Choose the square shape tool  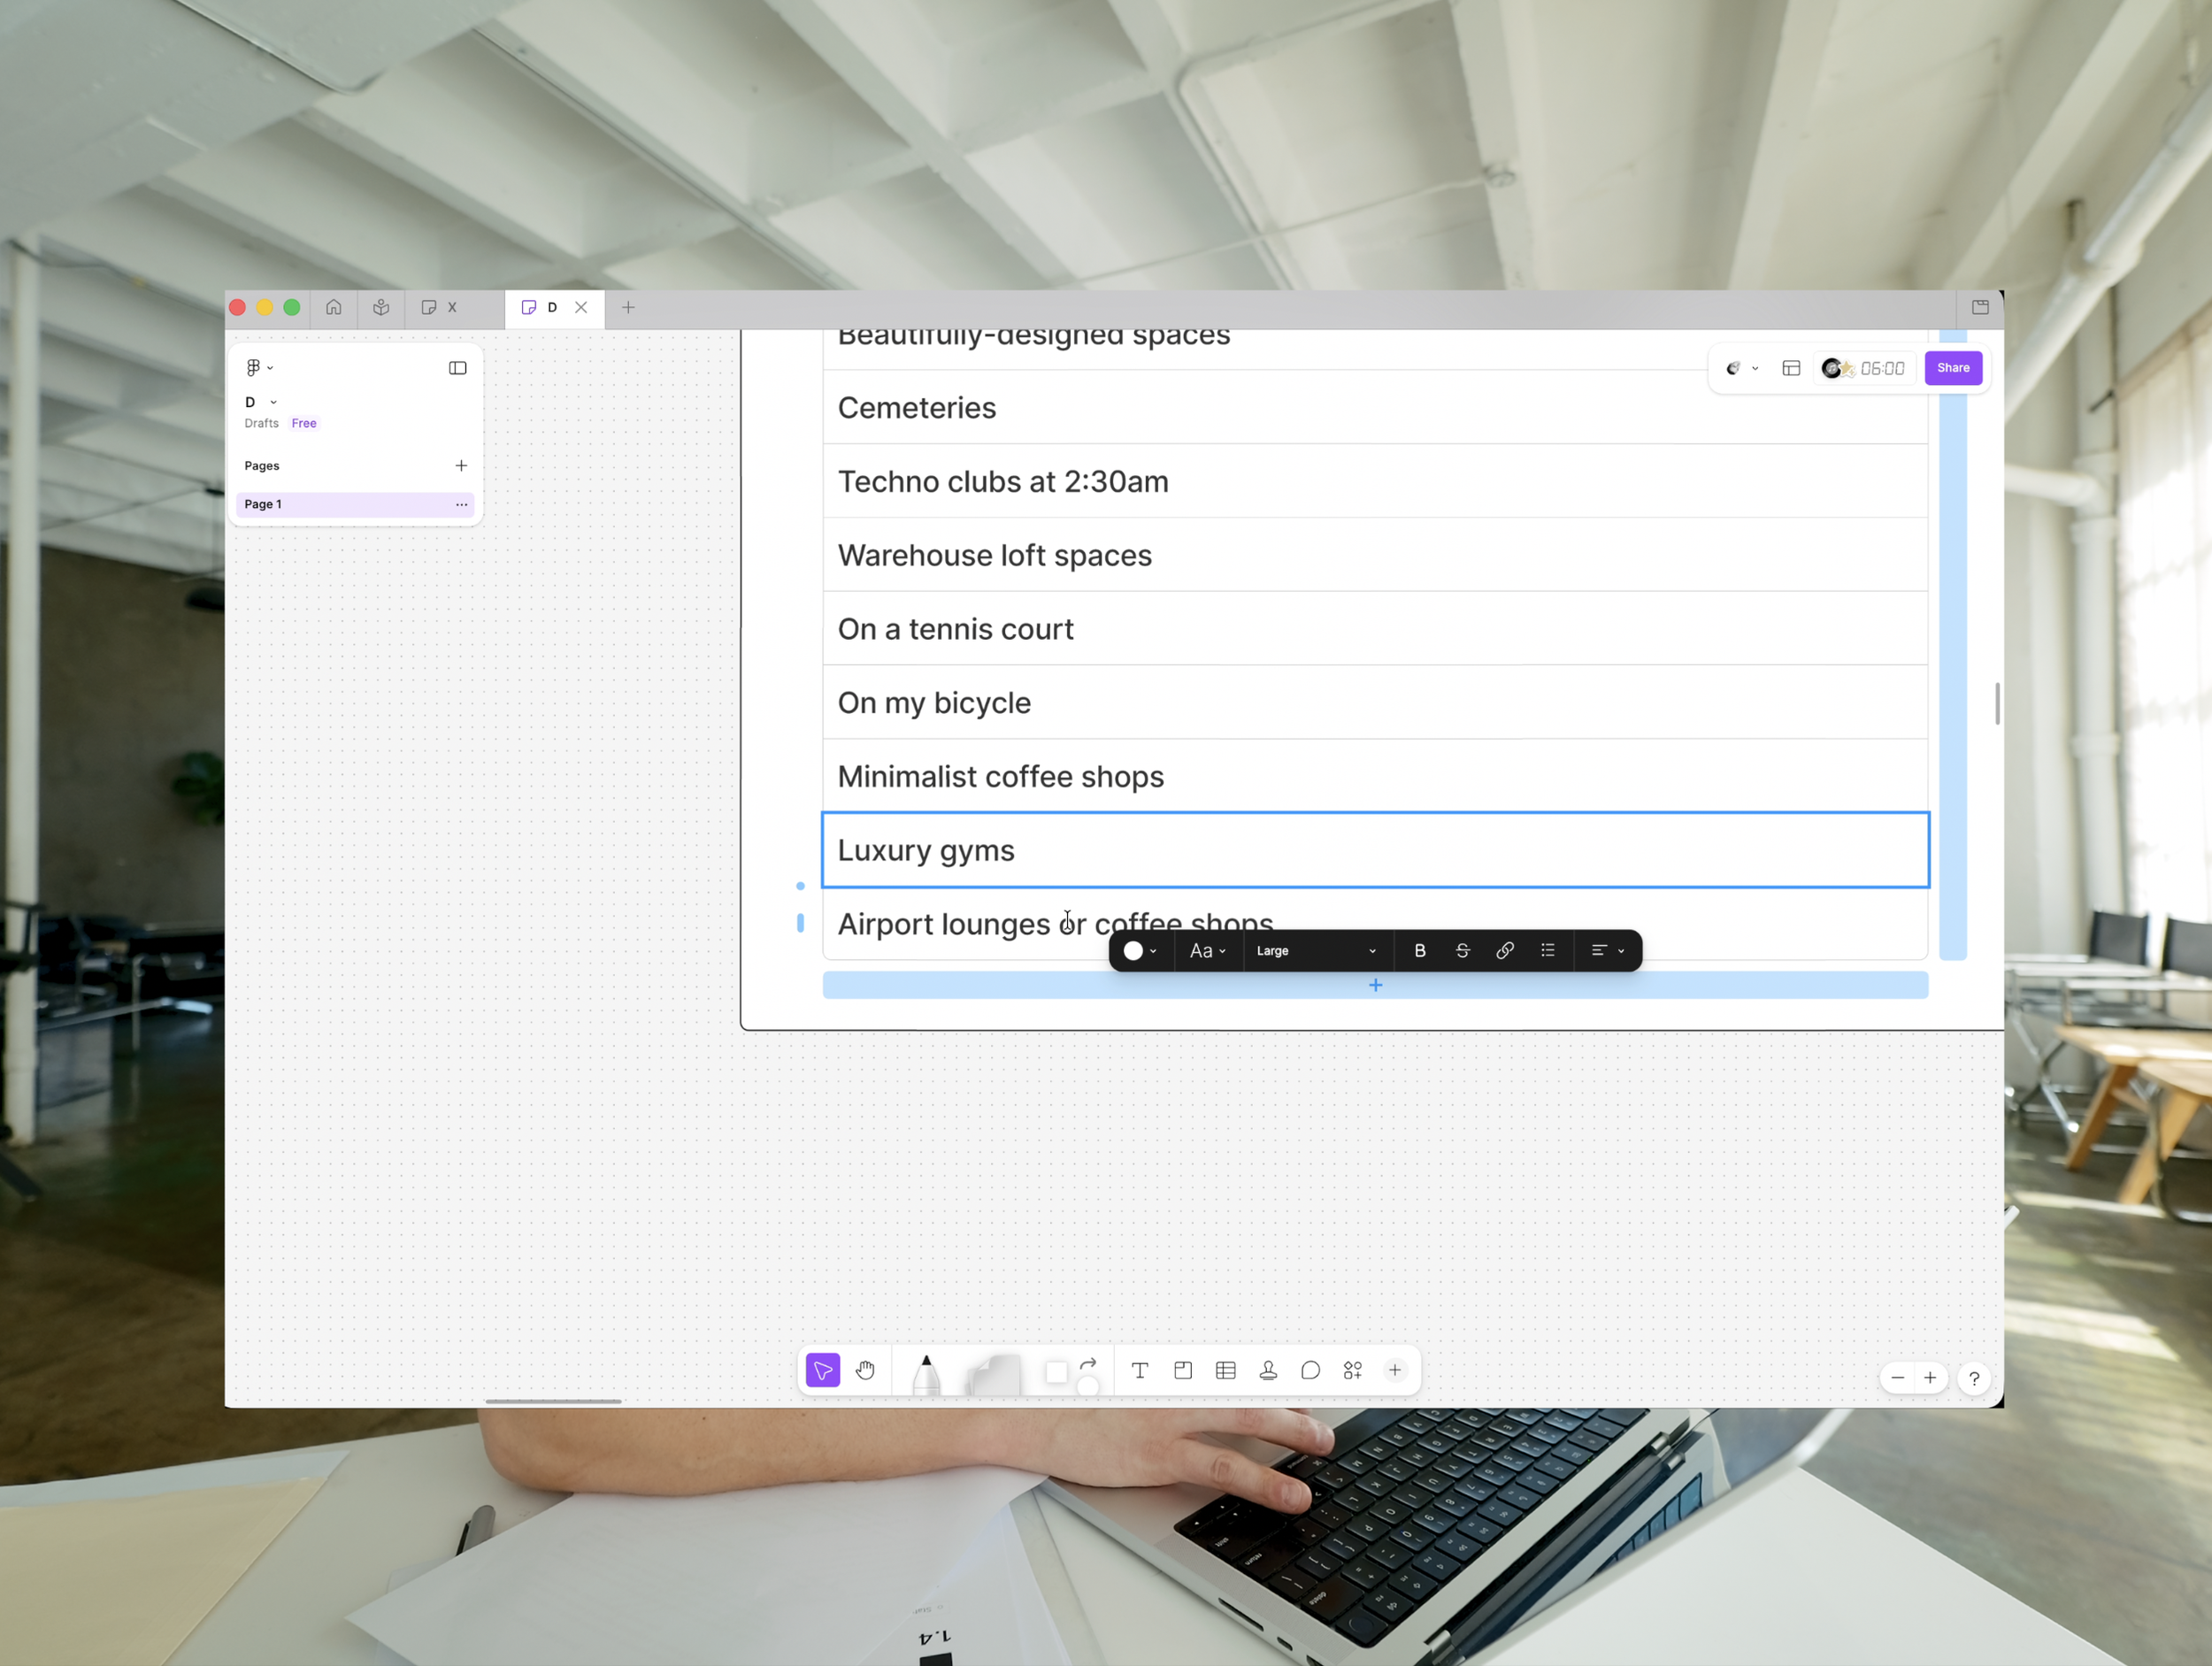1056,1372
